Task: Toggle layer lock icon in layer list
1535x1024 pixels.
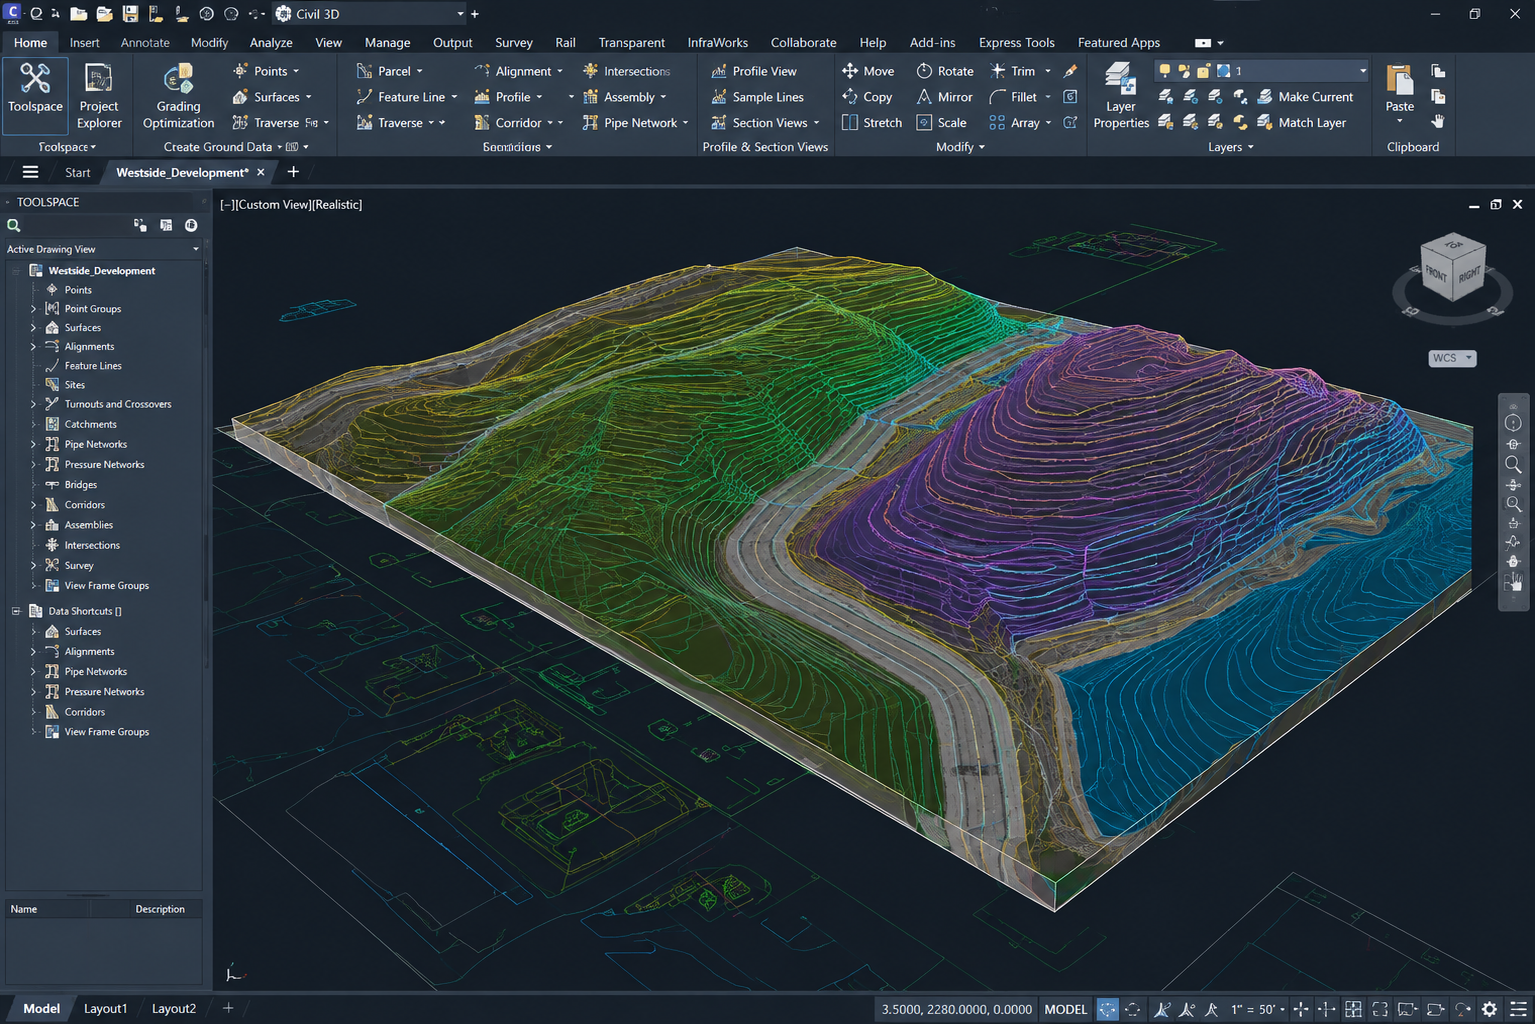Action: (1203, 71)
